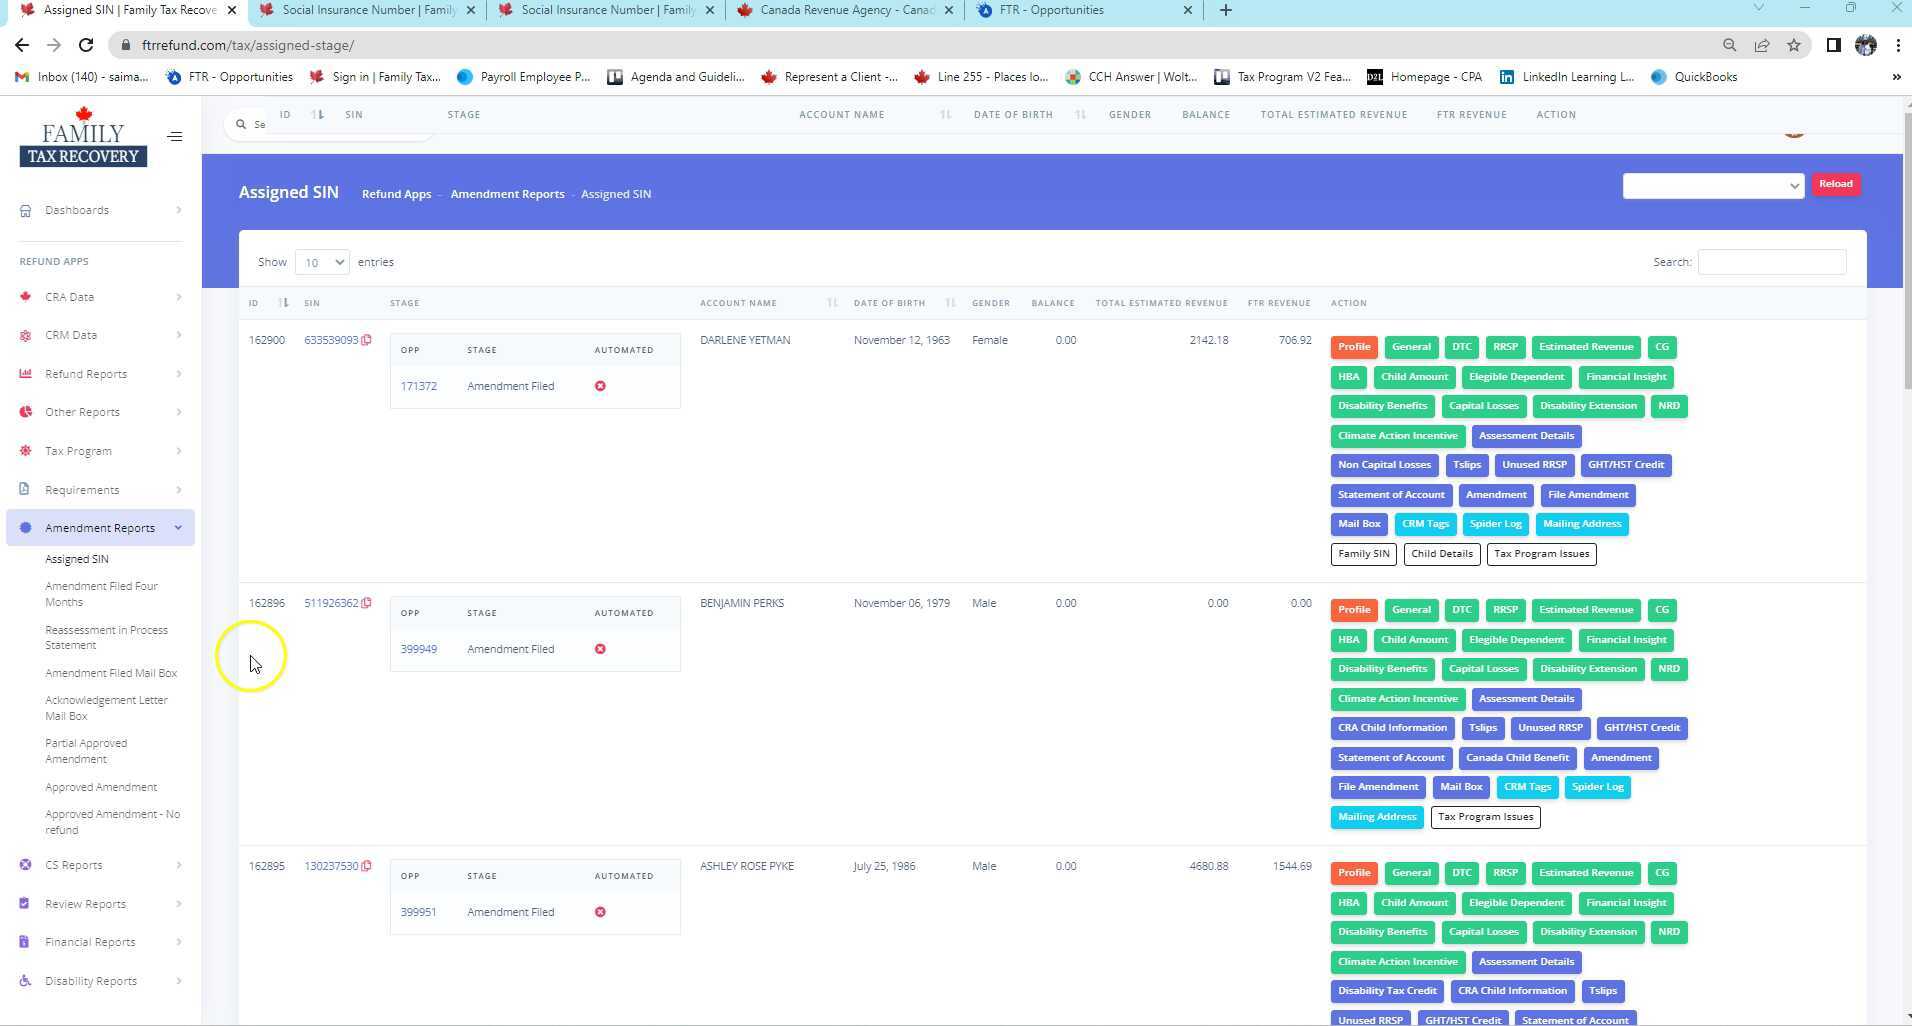
Task: Click the browser reload page icon
Action: click(x=86, y=45)
